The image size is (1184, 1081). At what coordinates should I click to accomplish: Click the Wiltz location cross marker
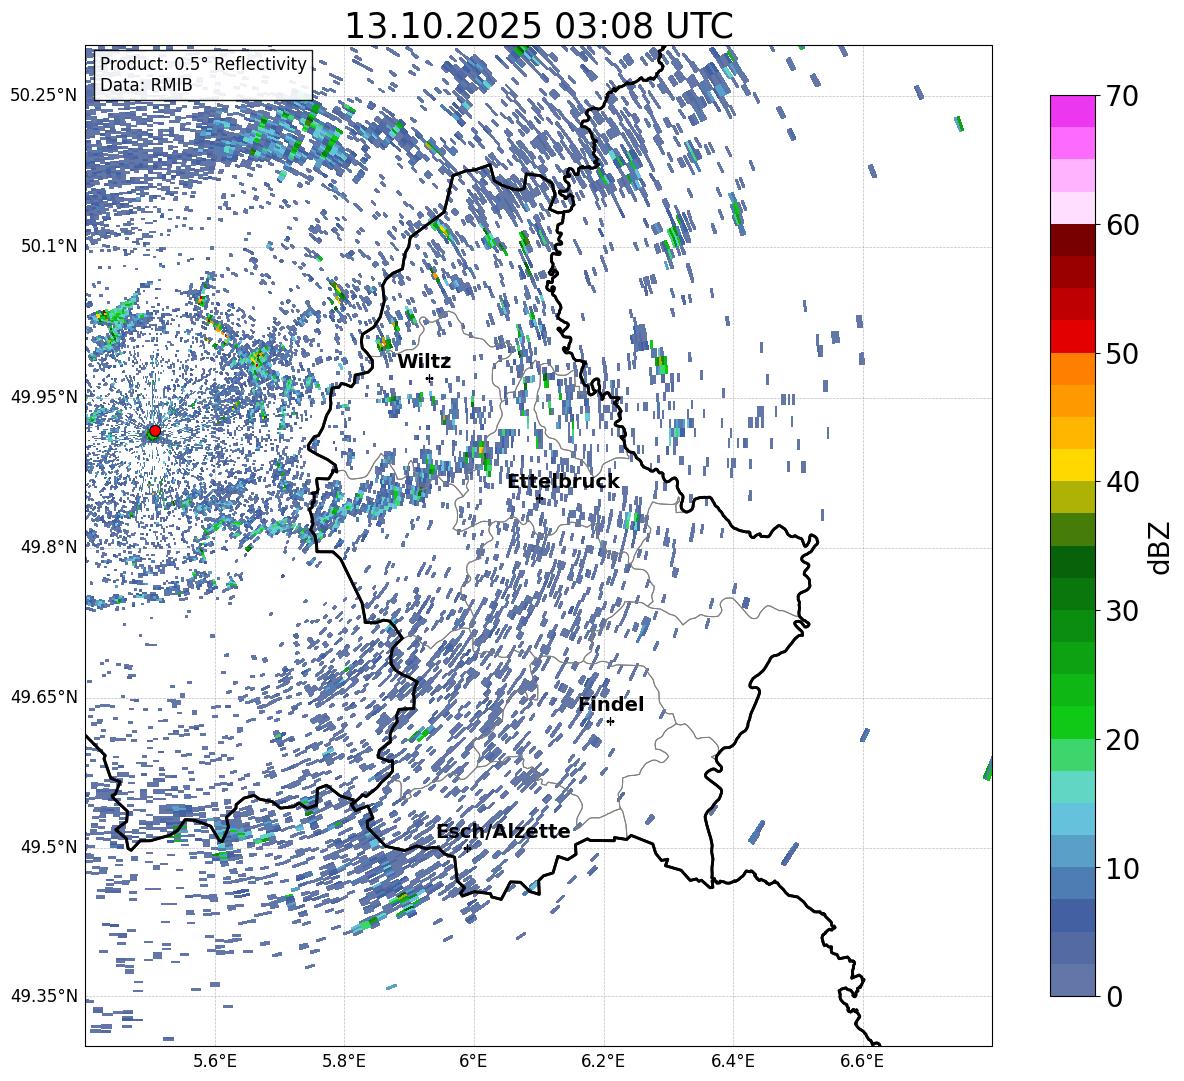pyautogui.click(x=430, y=378)
